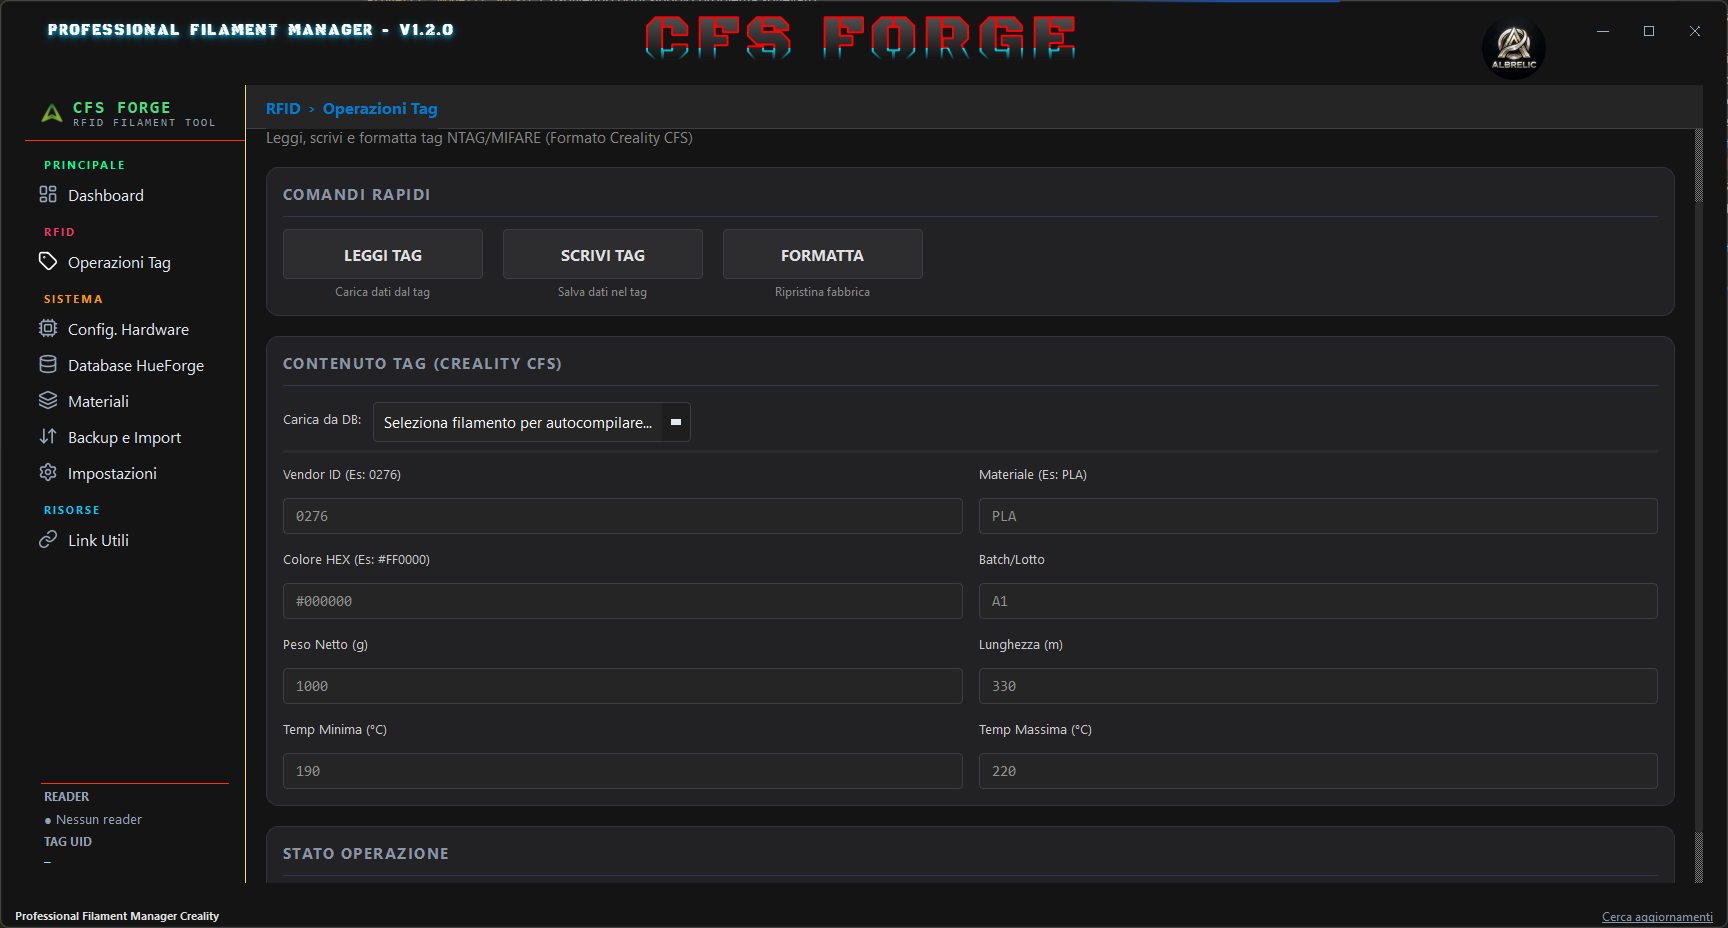Click the Impostazioni gear icon
Image resolution: width=1728 pixels, height=928 pixels.
pos(48,472)
